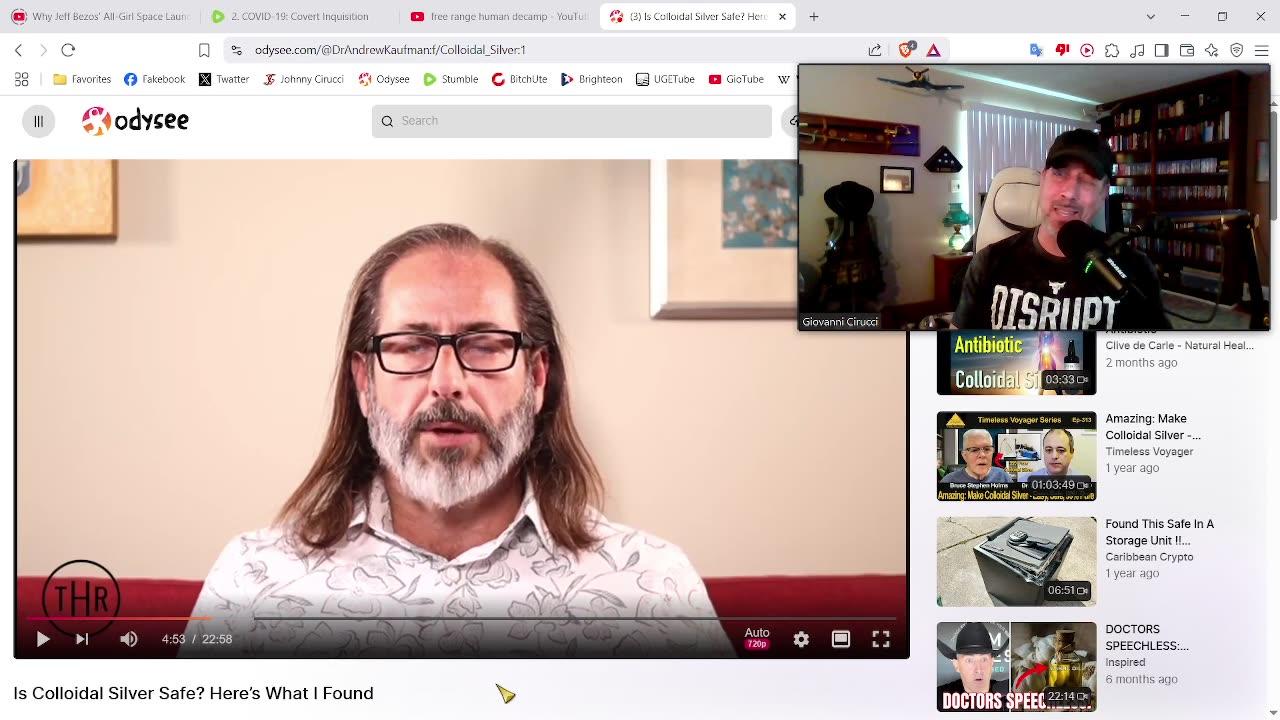
Task: Open the Timeless Voyager video thumbnail
Action: click(x=1016, y=456)
